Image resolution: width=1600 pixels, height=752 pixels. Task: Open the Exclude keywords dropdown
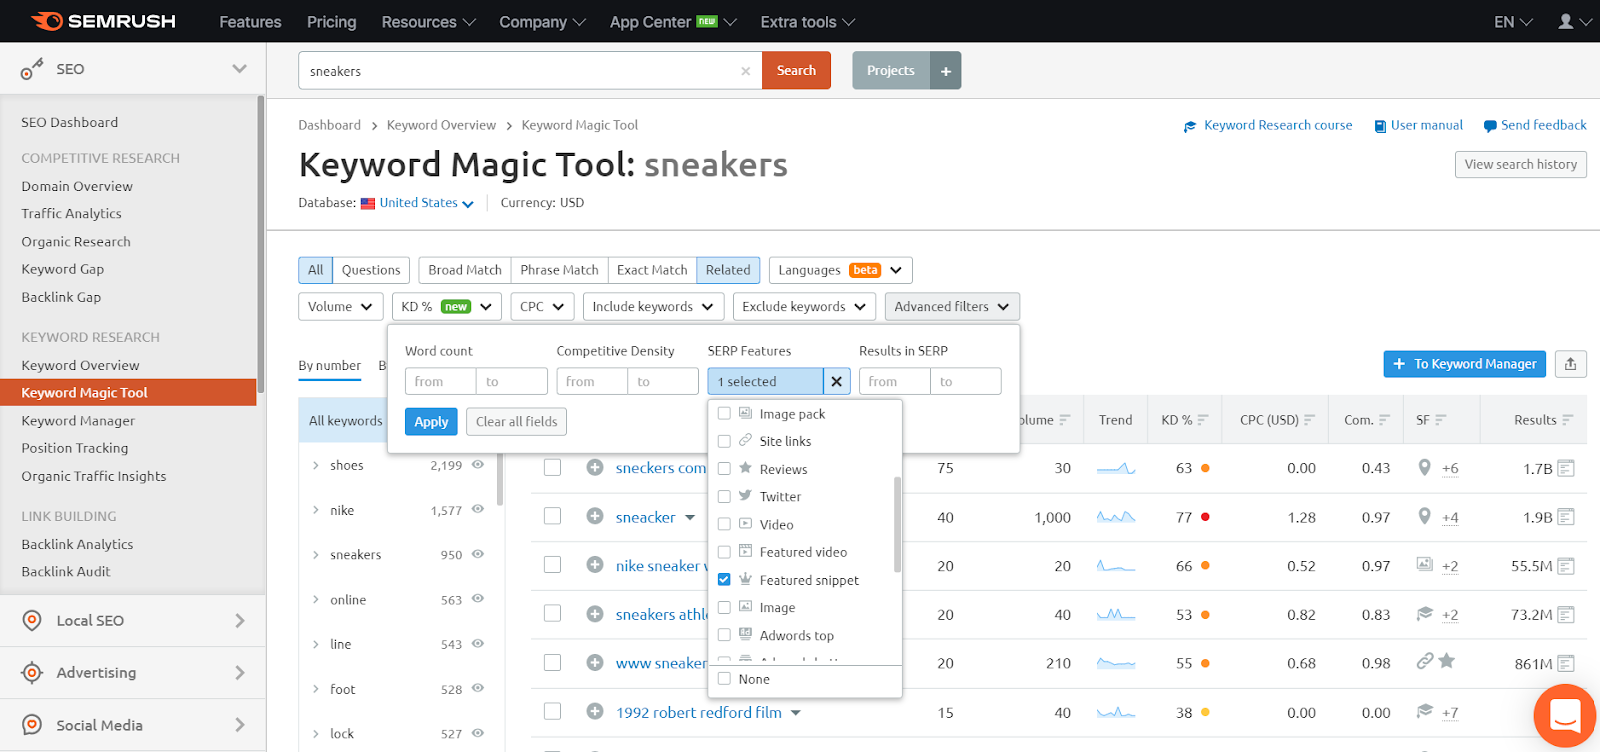click(x=805, y=306)
